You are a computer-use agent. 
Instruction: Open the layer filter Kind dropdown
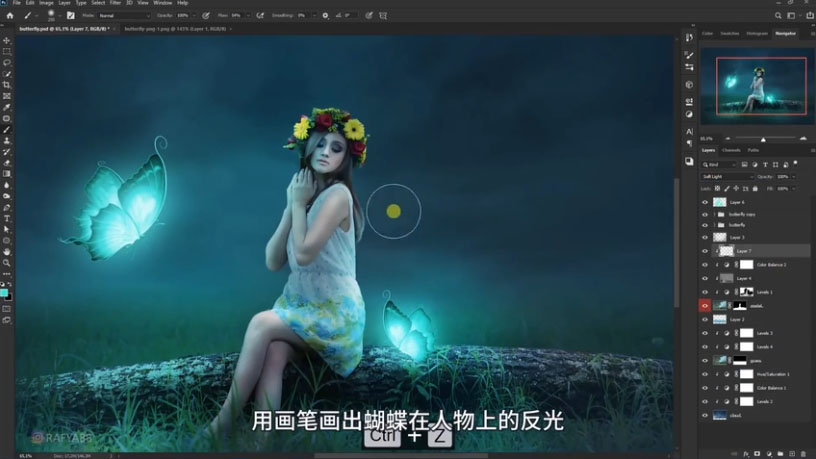tap(719, 164)
